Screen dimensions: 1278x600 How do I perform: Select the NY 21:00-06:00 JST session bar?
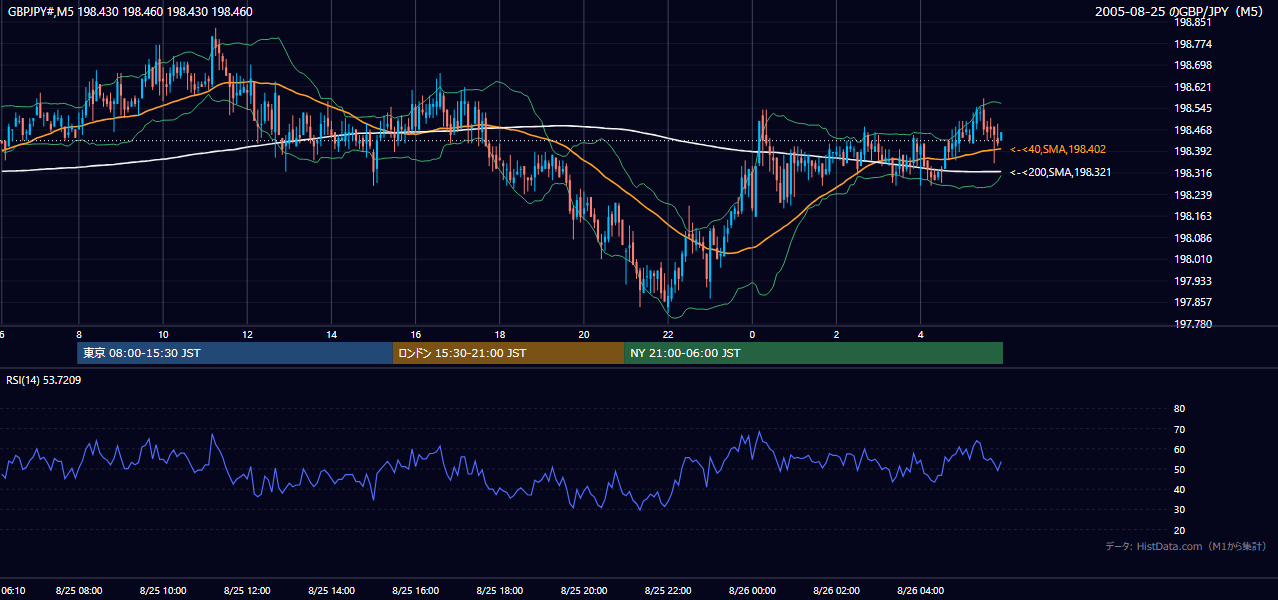coord(813,353)
